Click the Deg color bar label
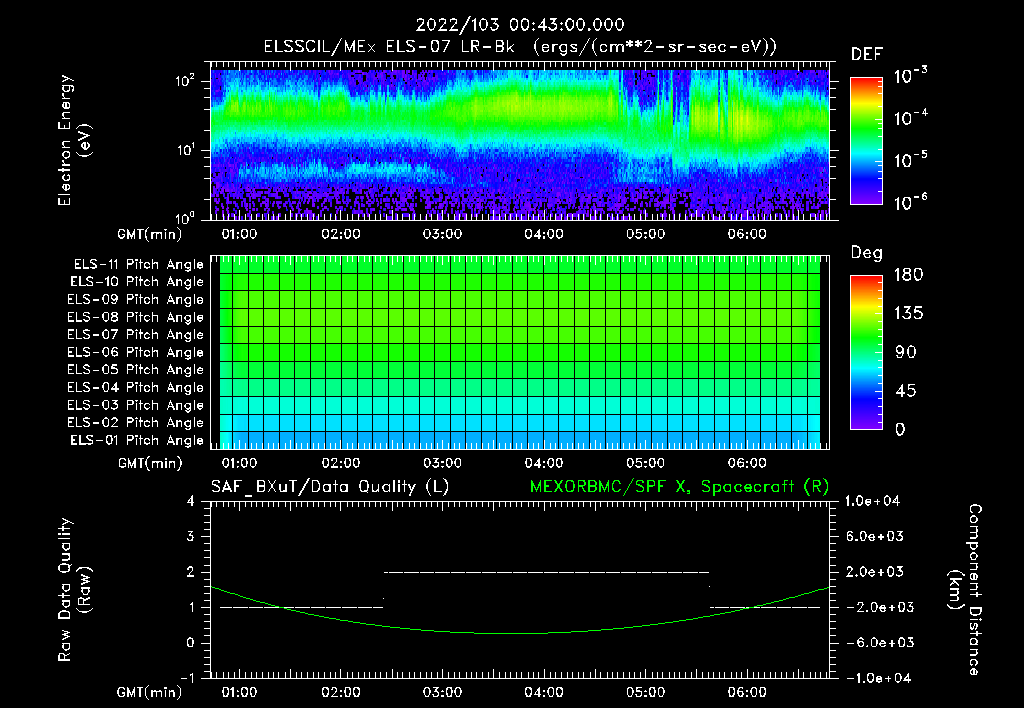Viewport: 1024px width, 708px height. [867, 253]
